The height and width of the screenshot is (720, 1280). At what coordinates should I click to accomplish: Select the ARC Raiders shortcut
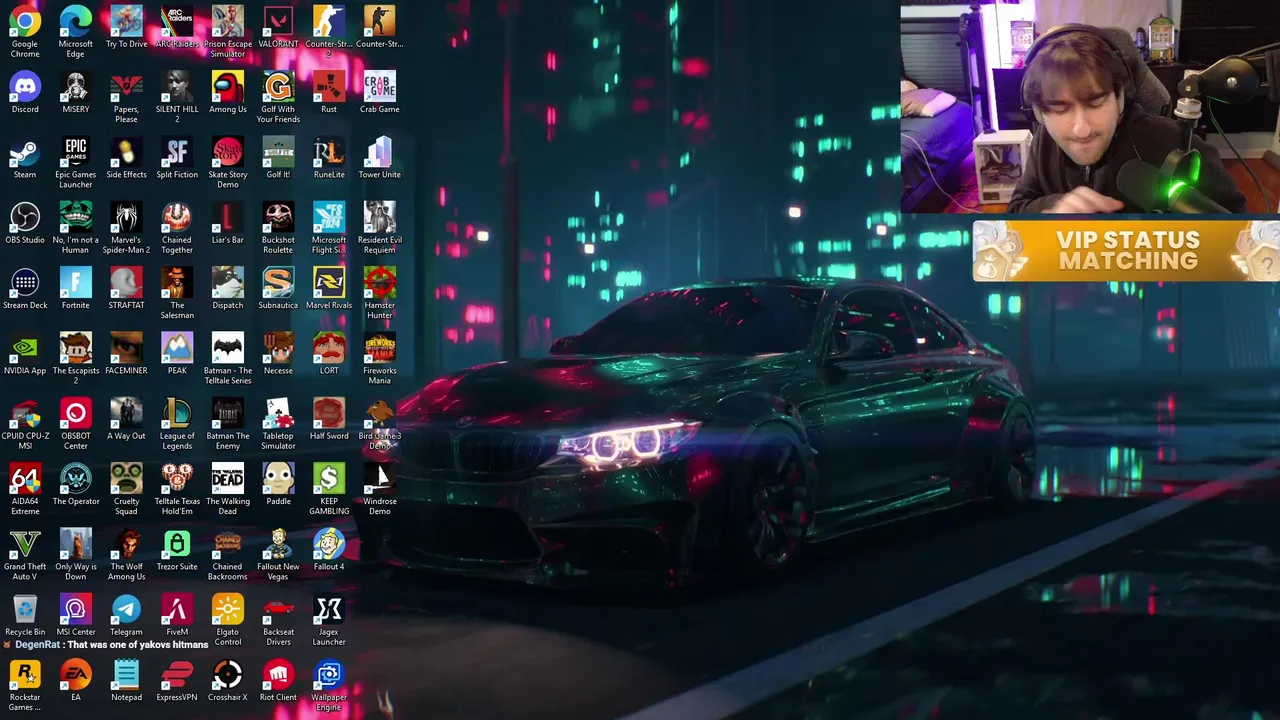pyautogui.click(x=177, y=26)
